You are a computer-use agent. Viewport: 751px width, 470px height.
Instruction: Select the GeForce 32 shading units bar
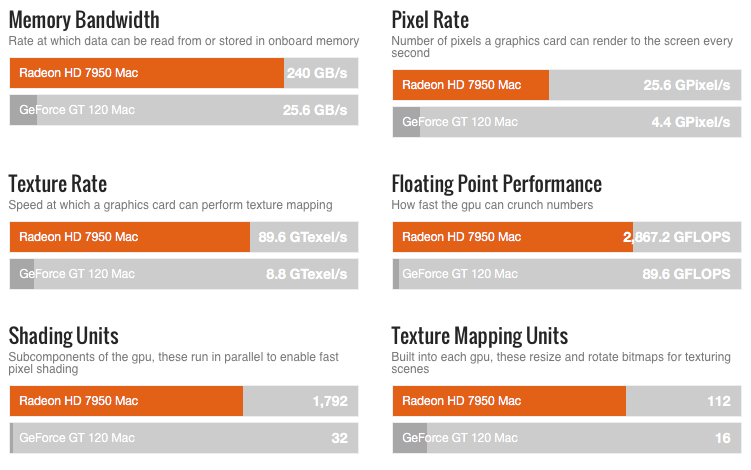pos(184,437)
